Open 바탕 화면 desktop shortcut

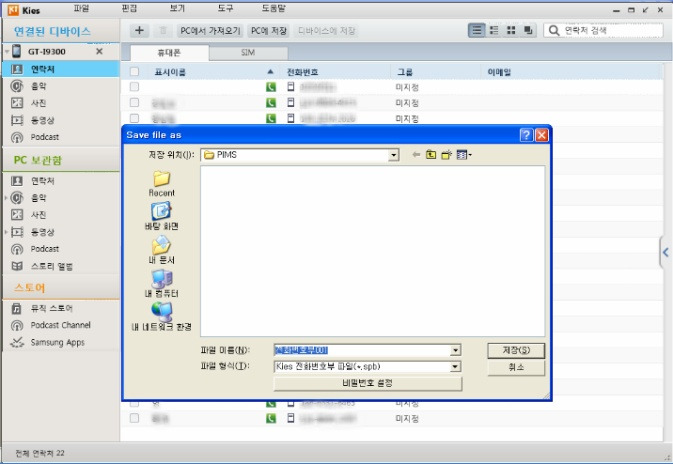point(162,217)
